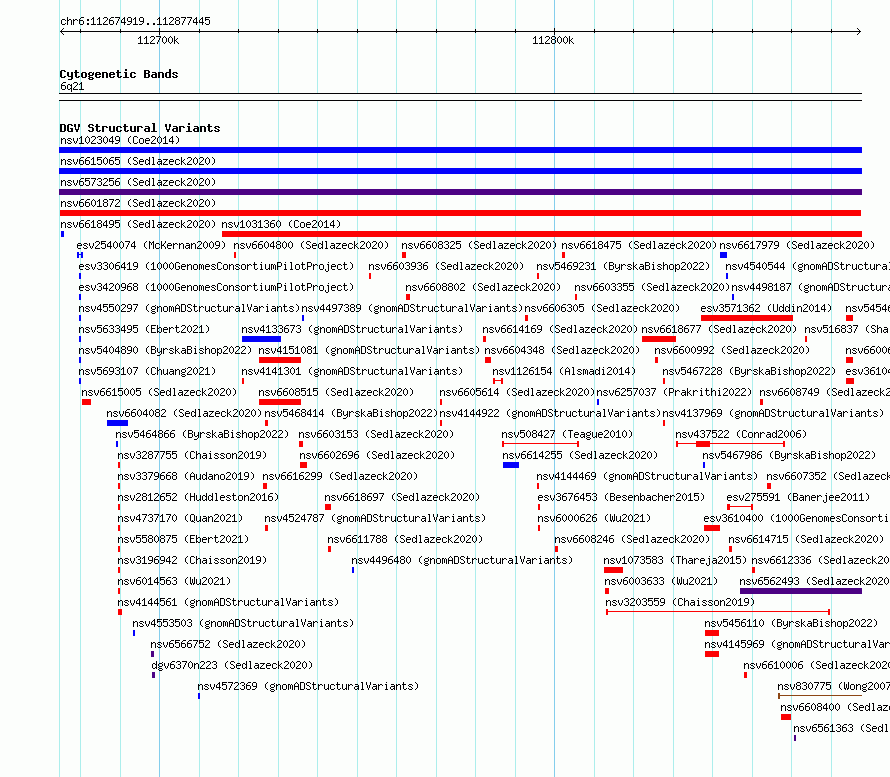
Task: Open nsv5464866 (ByrskaBishop2022) label
Action: [202, 434]
